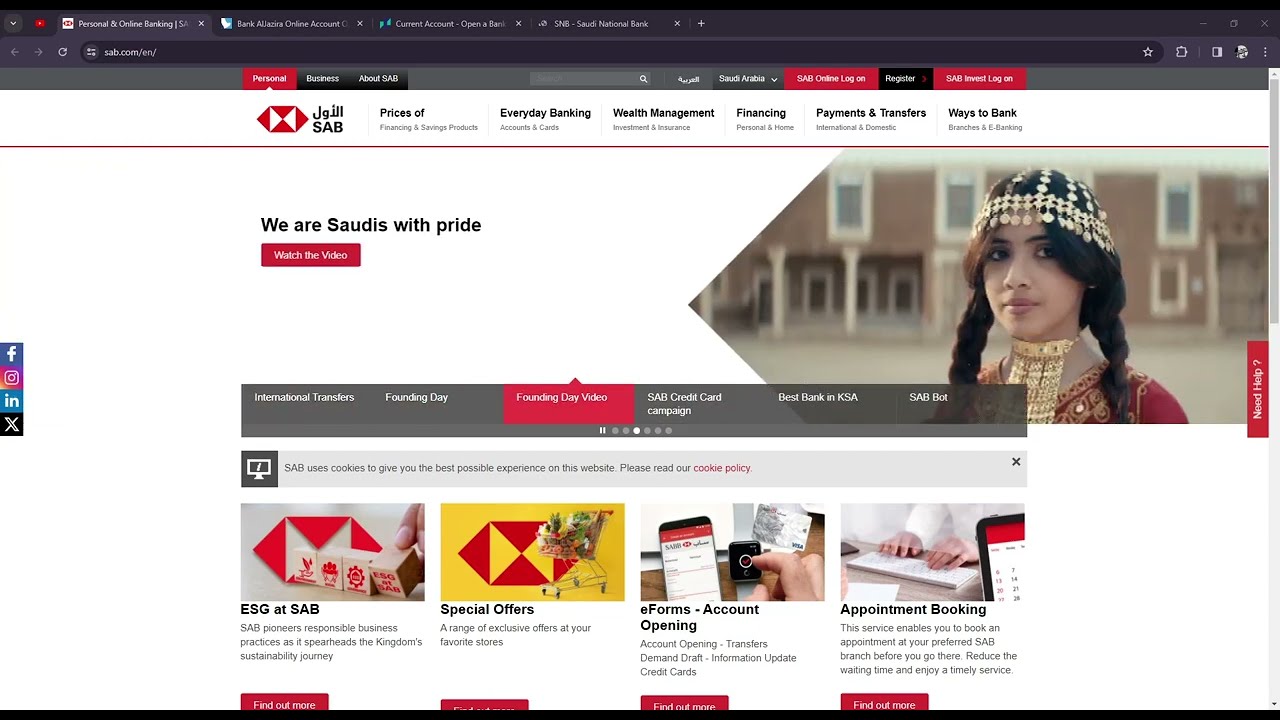Open Appointment Booking heading link
This screenshot has width=1280, height=720.
click(913, 609)
